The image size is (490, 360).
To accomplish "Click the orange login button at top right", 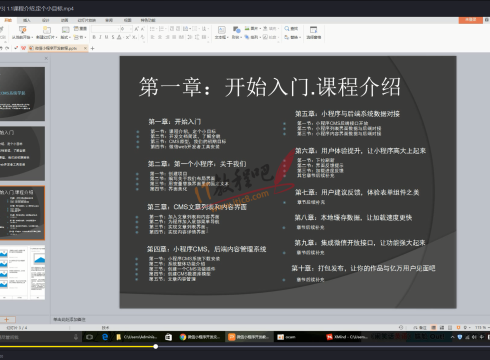I will pyautogui.click(x=470, y=20).
